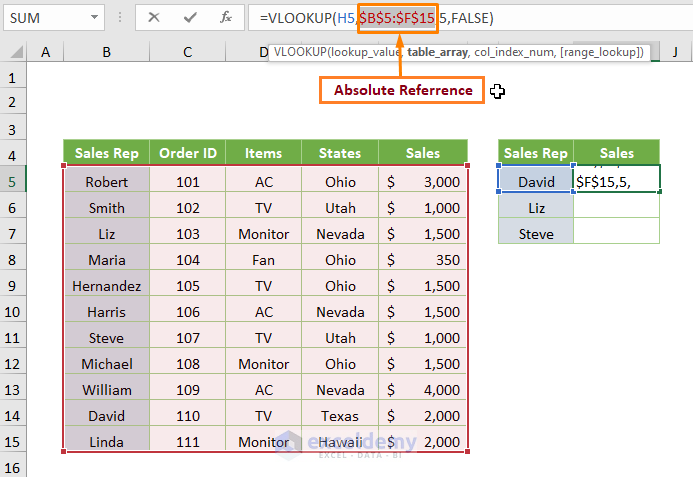Image resolution: width=693 pixels, height=477 pixels.
Task: Select the column J header
Action: click(x=675, y=51)
